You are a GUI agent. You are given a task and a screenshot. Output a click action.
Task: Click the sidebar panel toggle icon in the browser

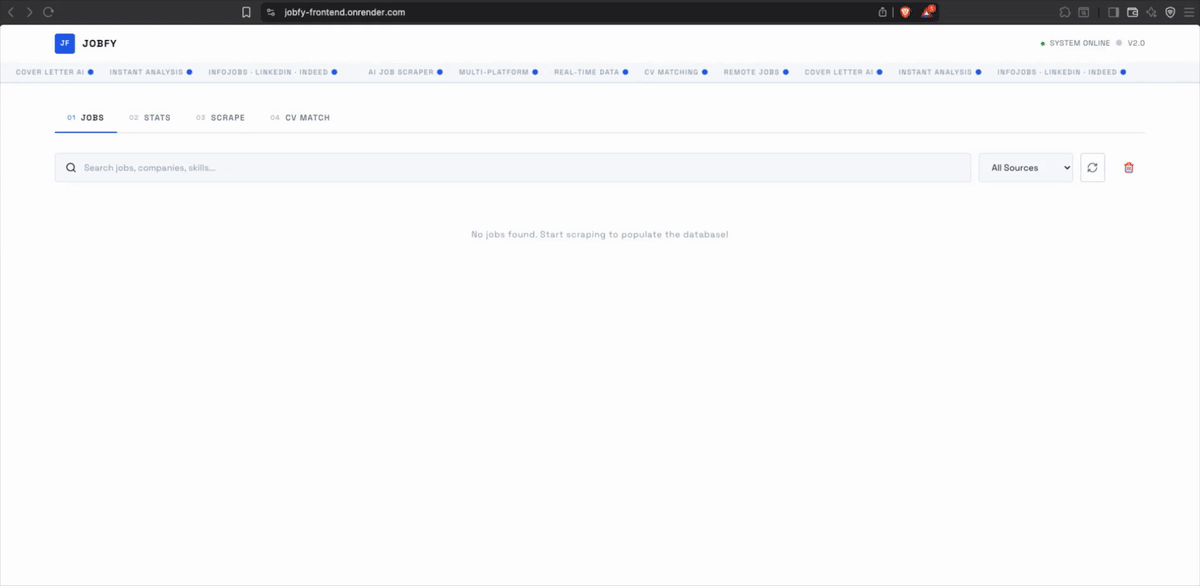1113,12
